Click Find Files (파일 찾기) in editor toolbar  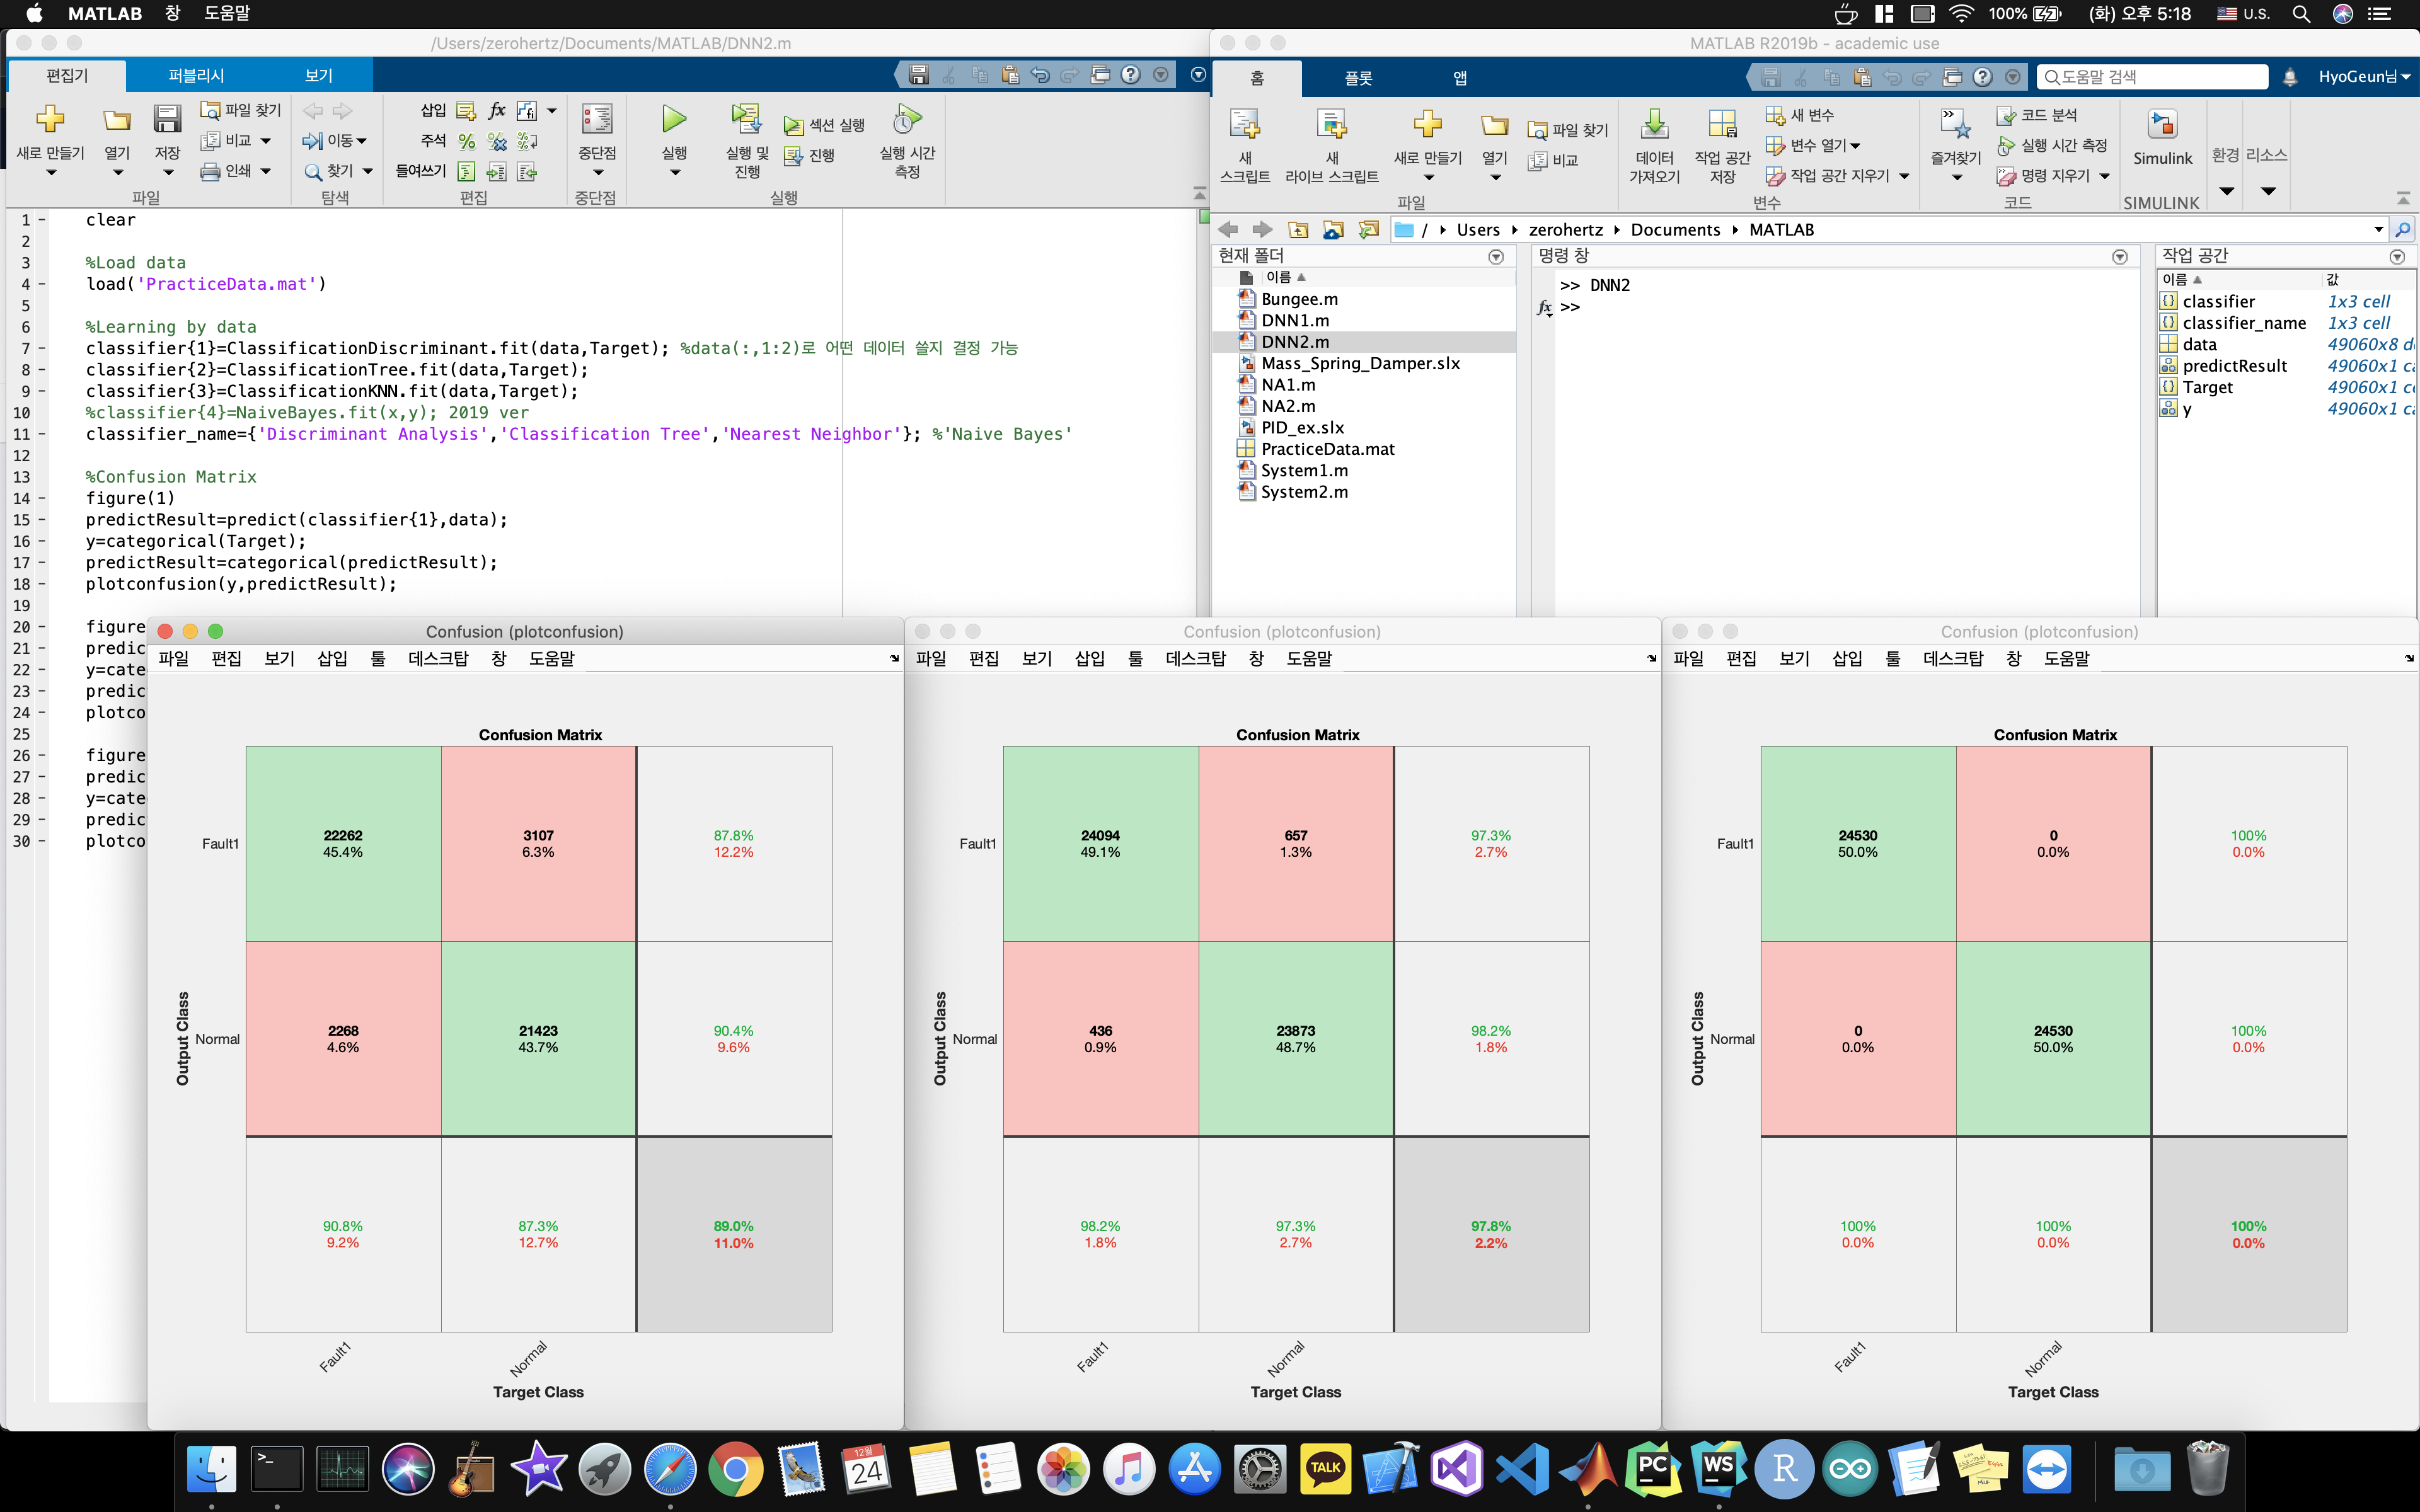(x=241, y=110)
